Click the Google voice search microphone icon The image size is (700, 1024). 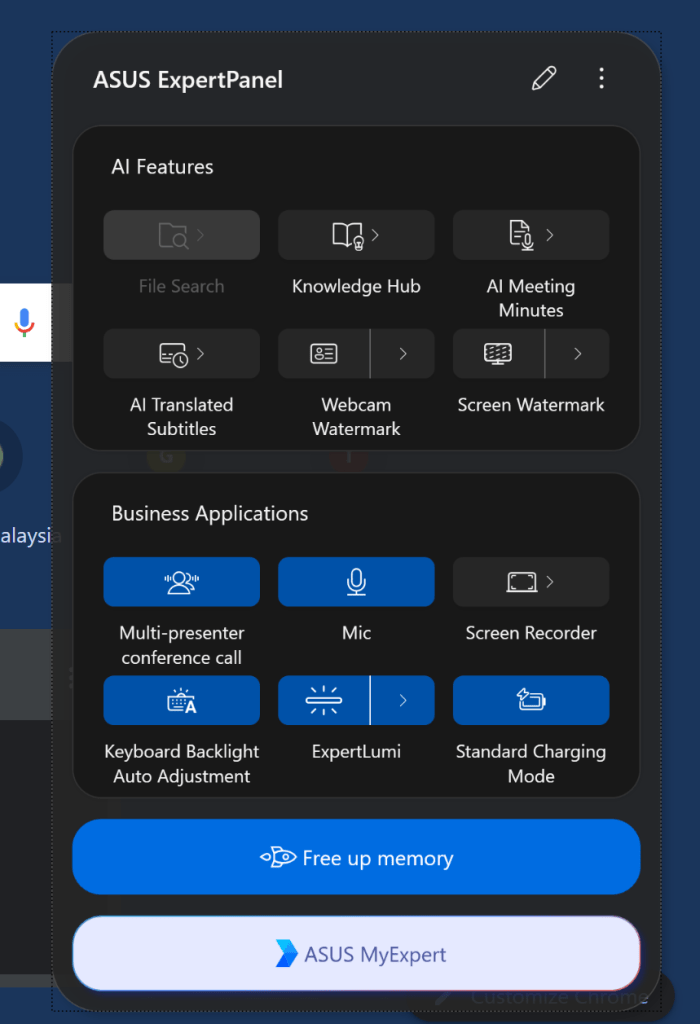[25, 323]
